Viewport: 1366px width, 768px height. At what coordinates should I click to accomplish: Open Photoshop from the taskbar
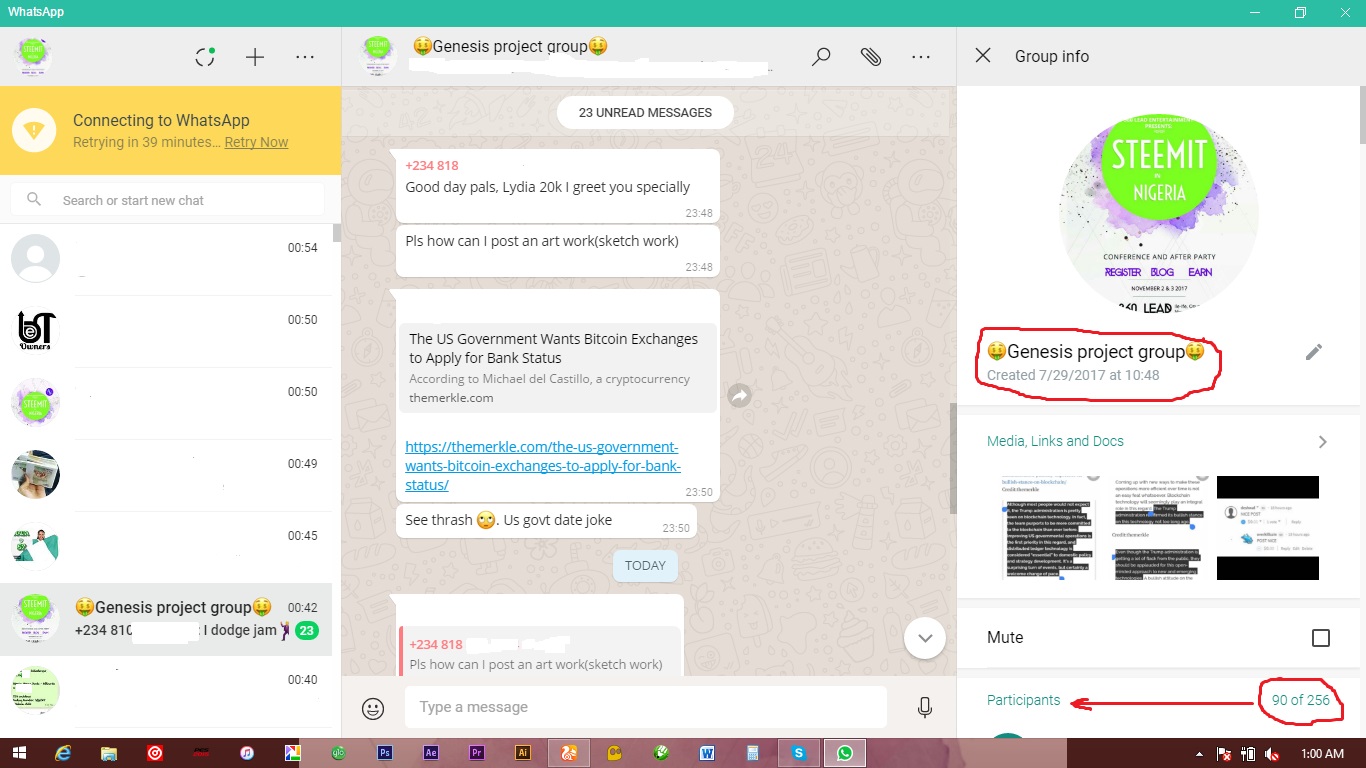click(385, 752)
